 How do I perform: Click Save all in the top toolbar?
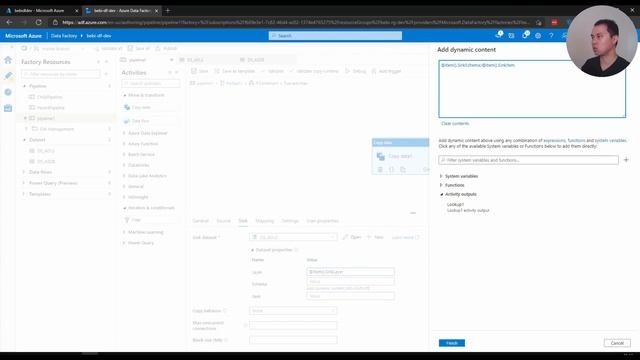coord(139,48)
